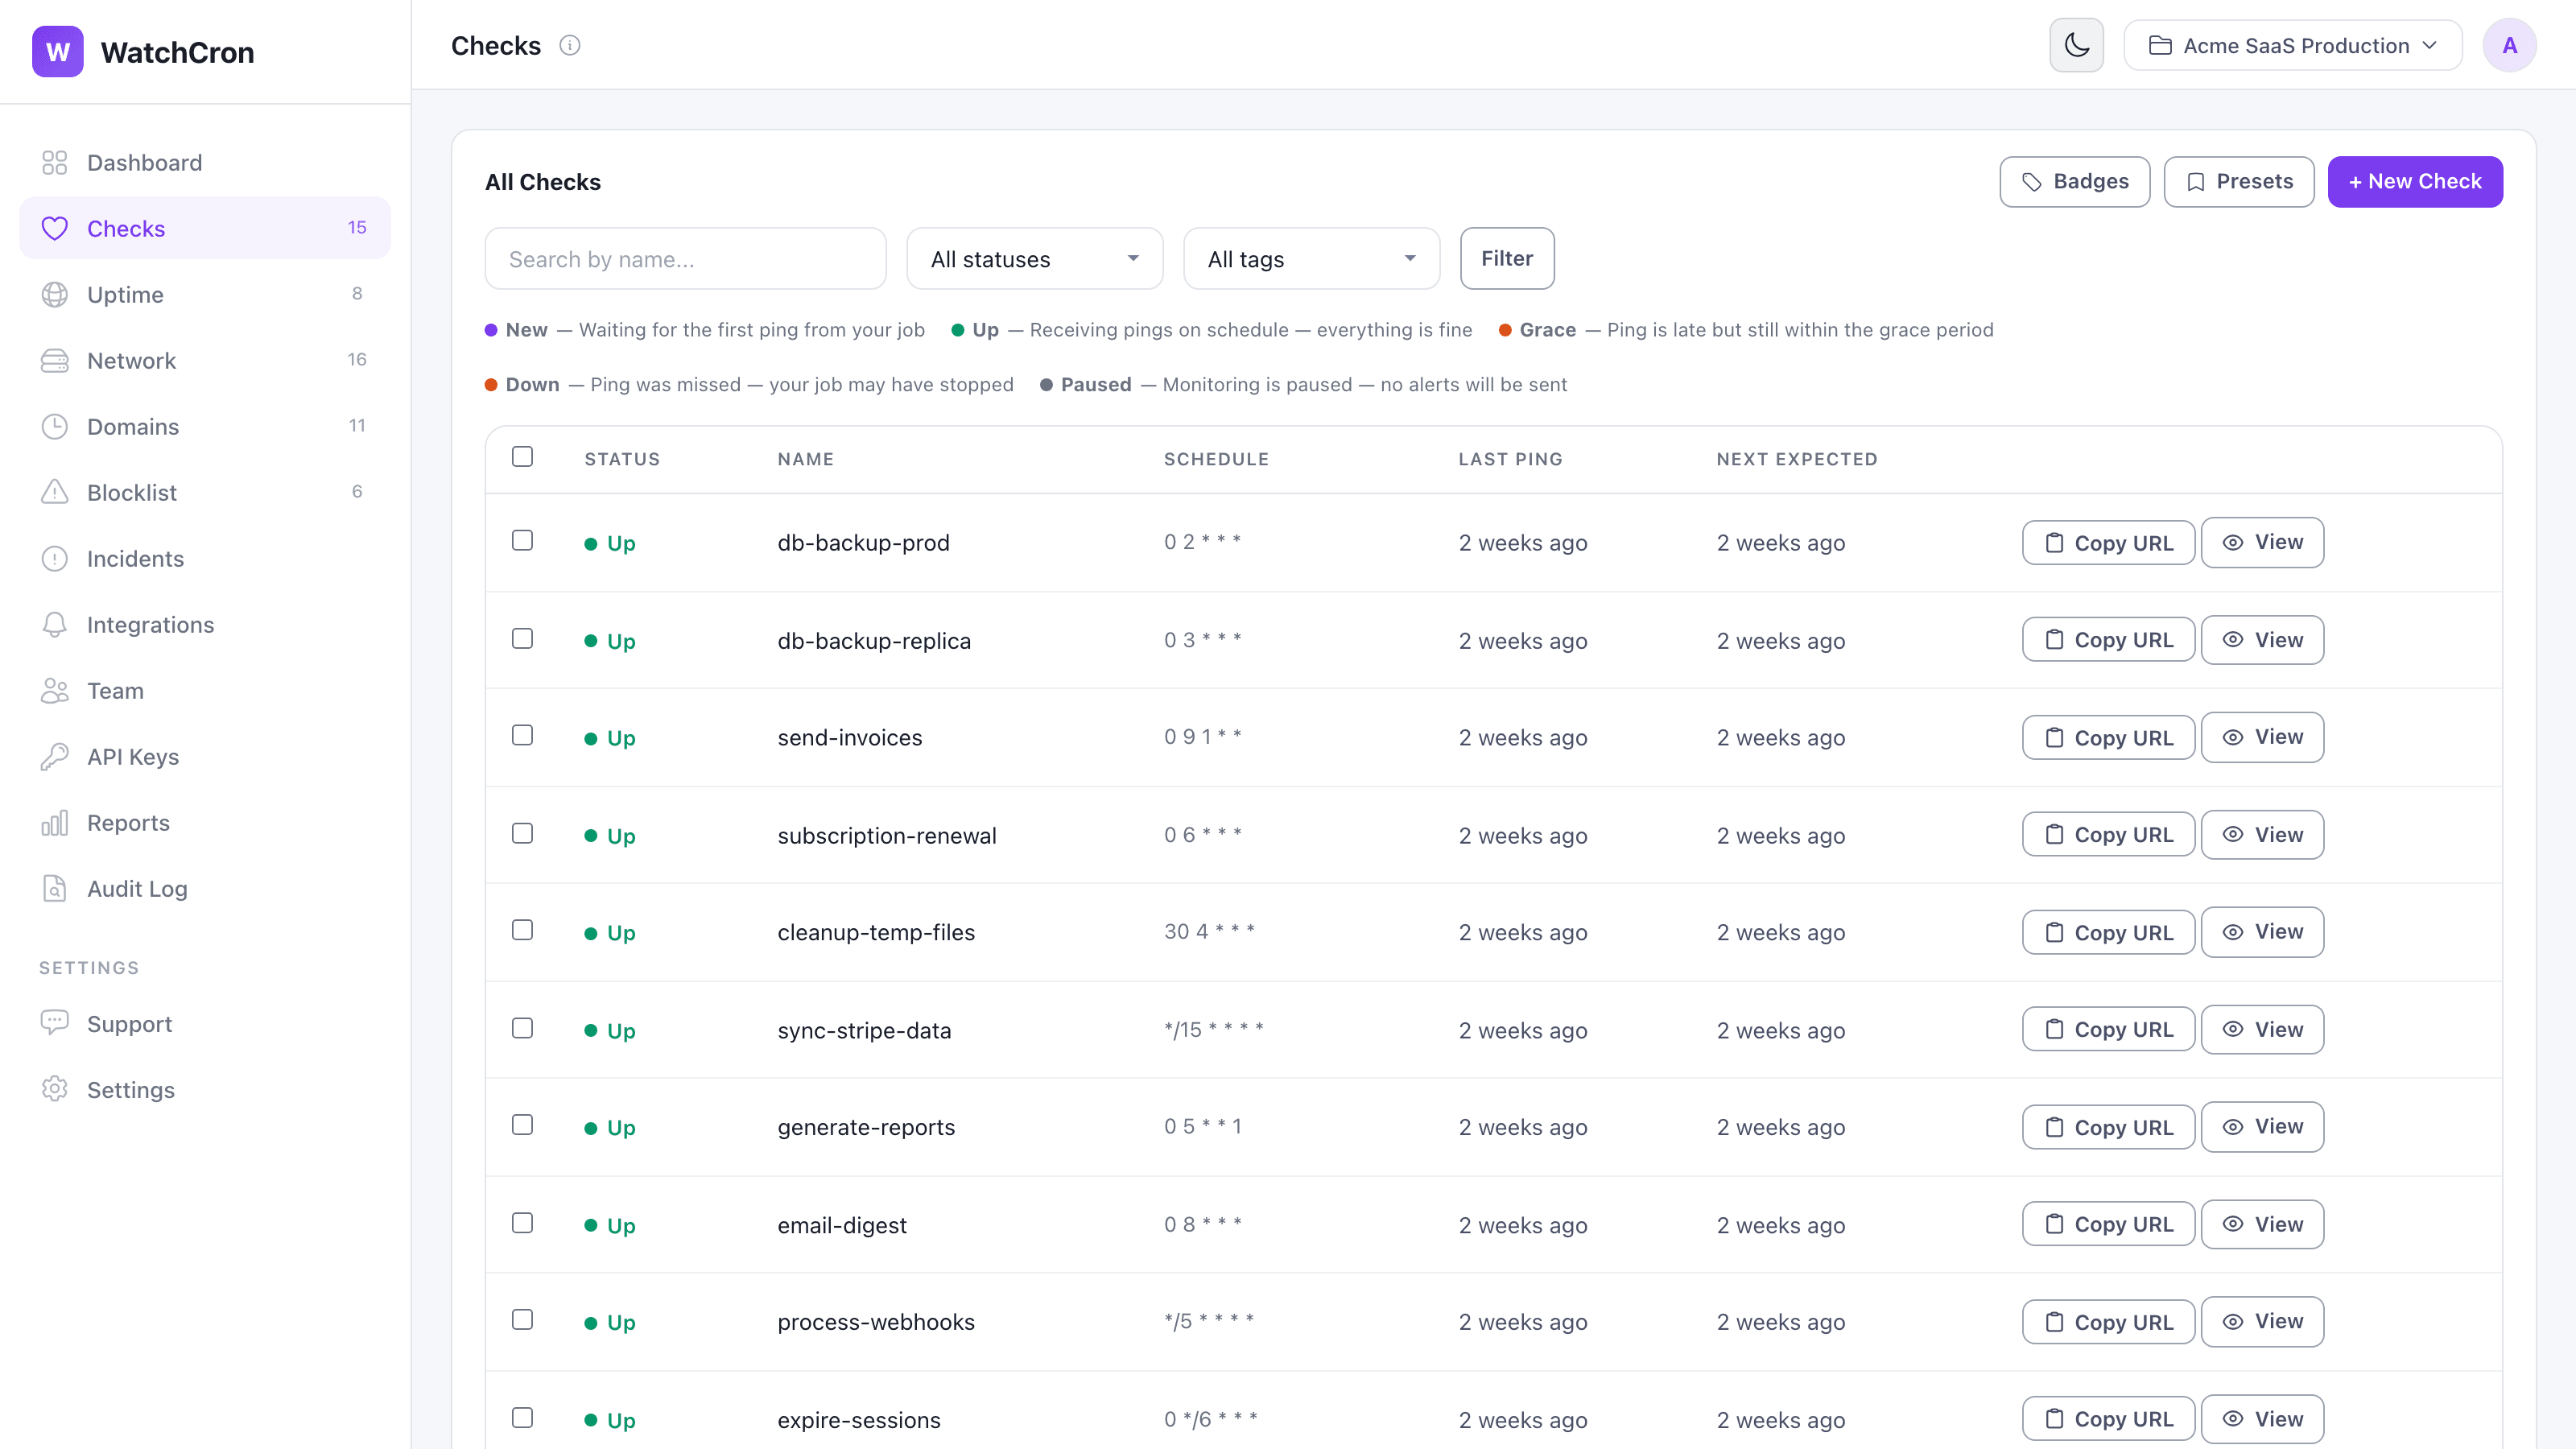Click the expire-sessions check name
2576x1449 pixels.
pyautogui.click(x=859, y=1420)
